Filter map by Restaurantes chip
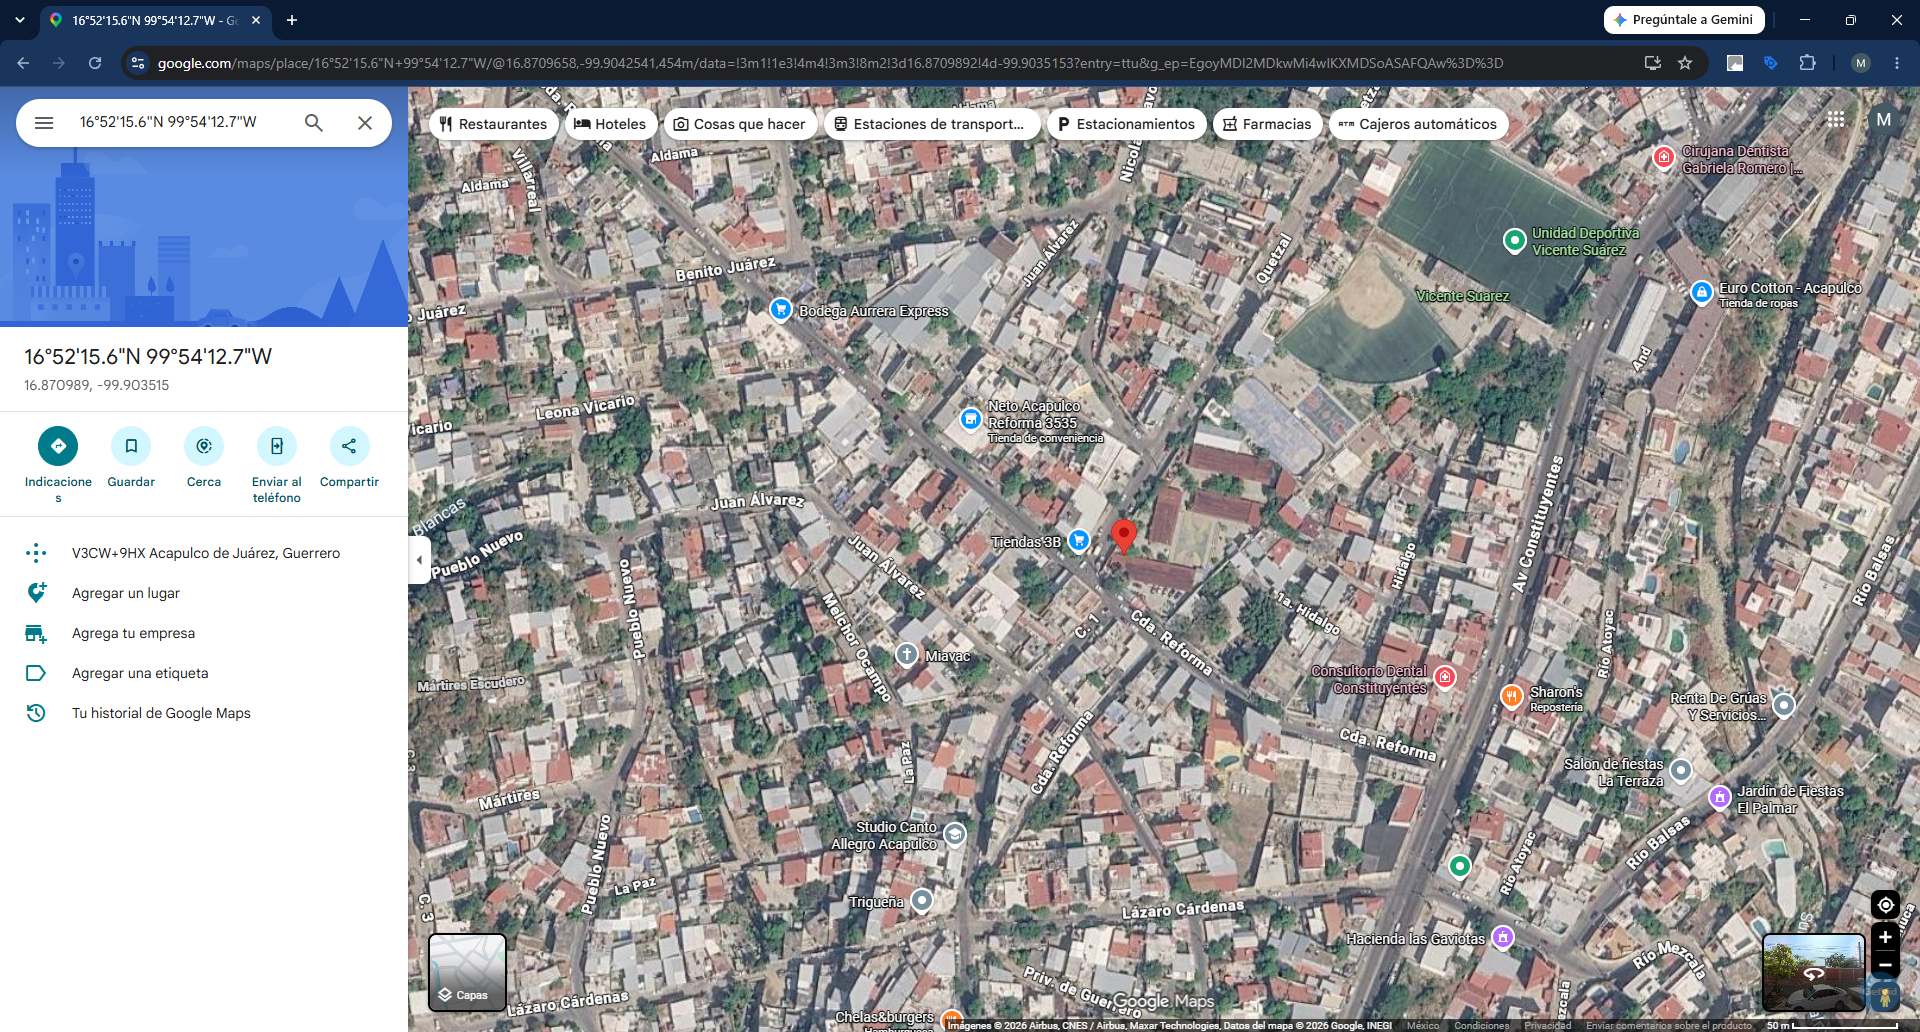The height and width of the screenshot is (1032, 1920). coord(494,124)
